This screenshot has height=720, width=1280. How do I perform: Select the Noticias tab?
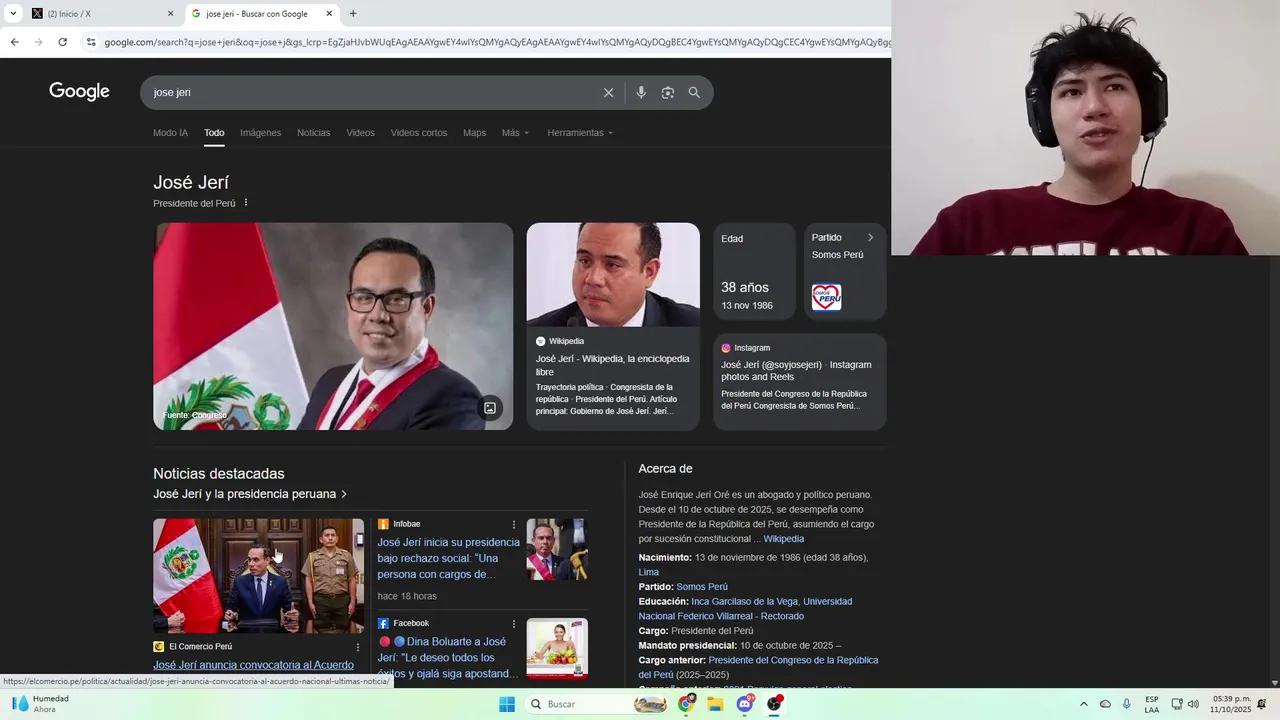click(313, 133)
